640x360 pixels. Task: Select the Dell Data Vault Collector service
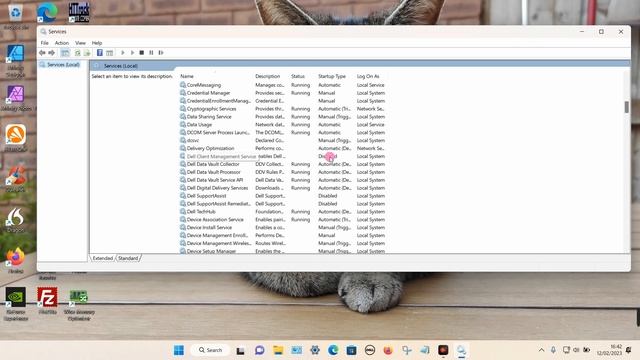tap(282, 164)
